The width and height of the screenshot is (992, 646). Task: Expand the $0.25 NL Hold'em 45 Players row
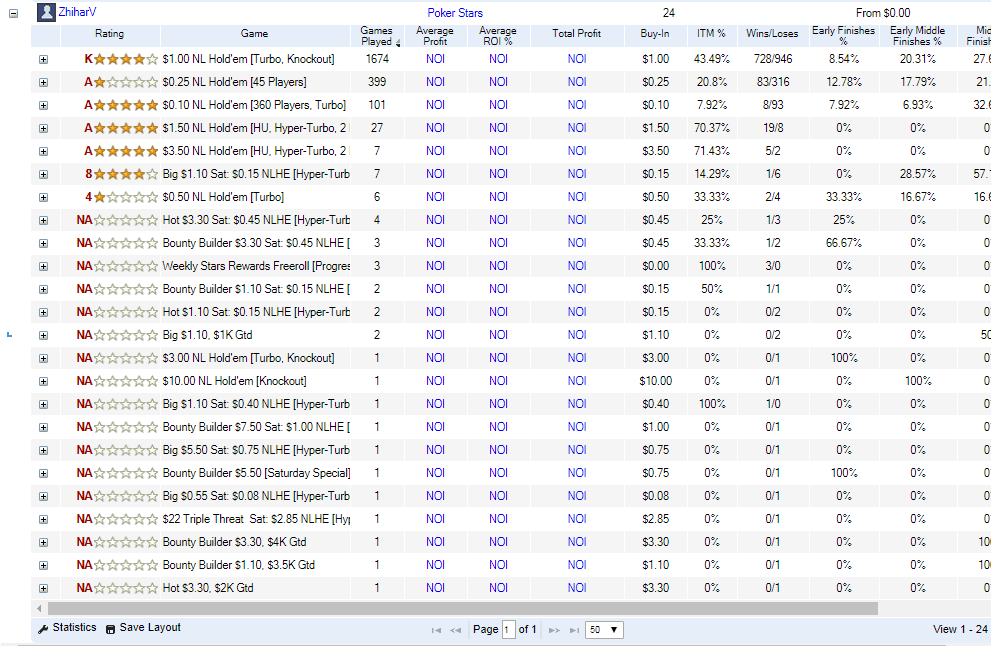pyautogui.click(x=44, y=82)
